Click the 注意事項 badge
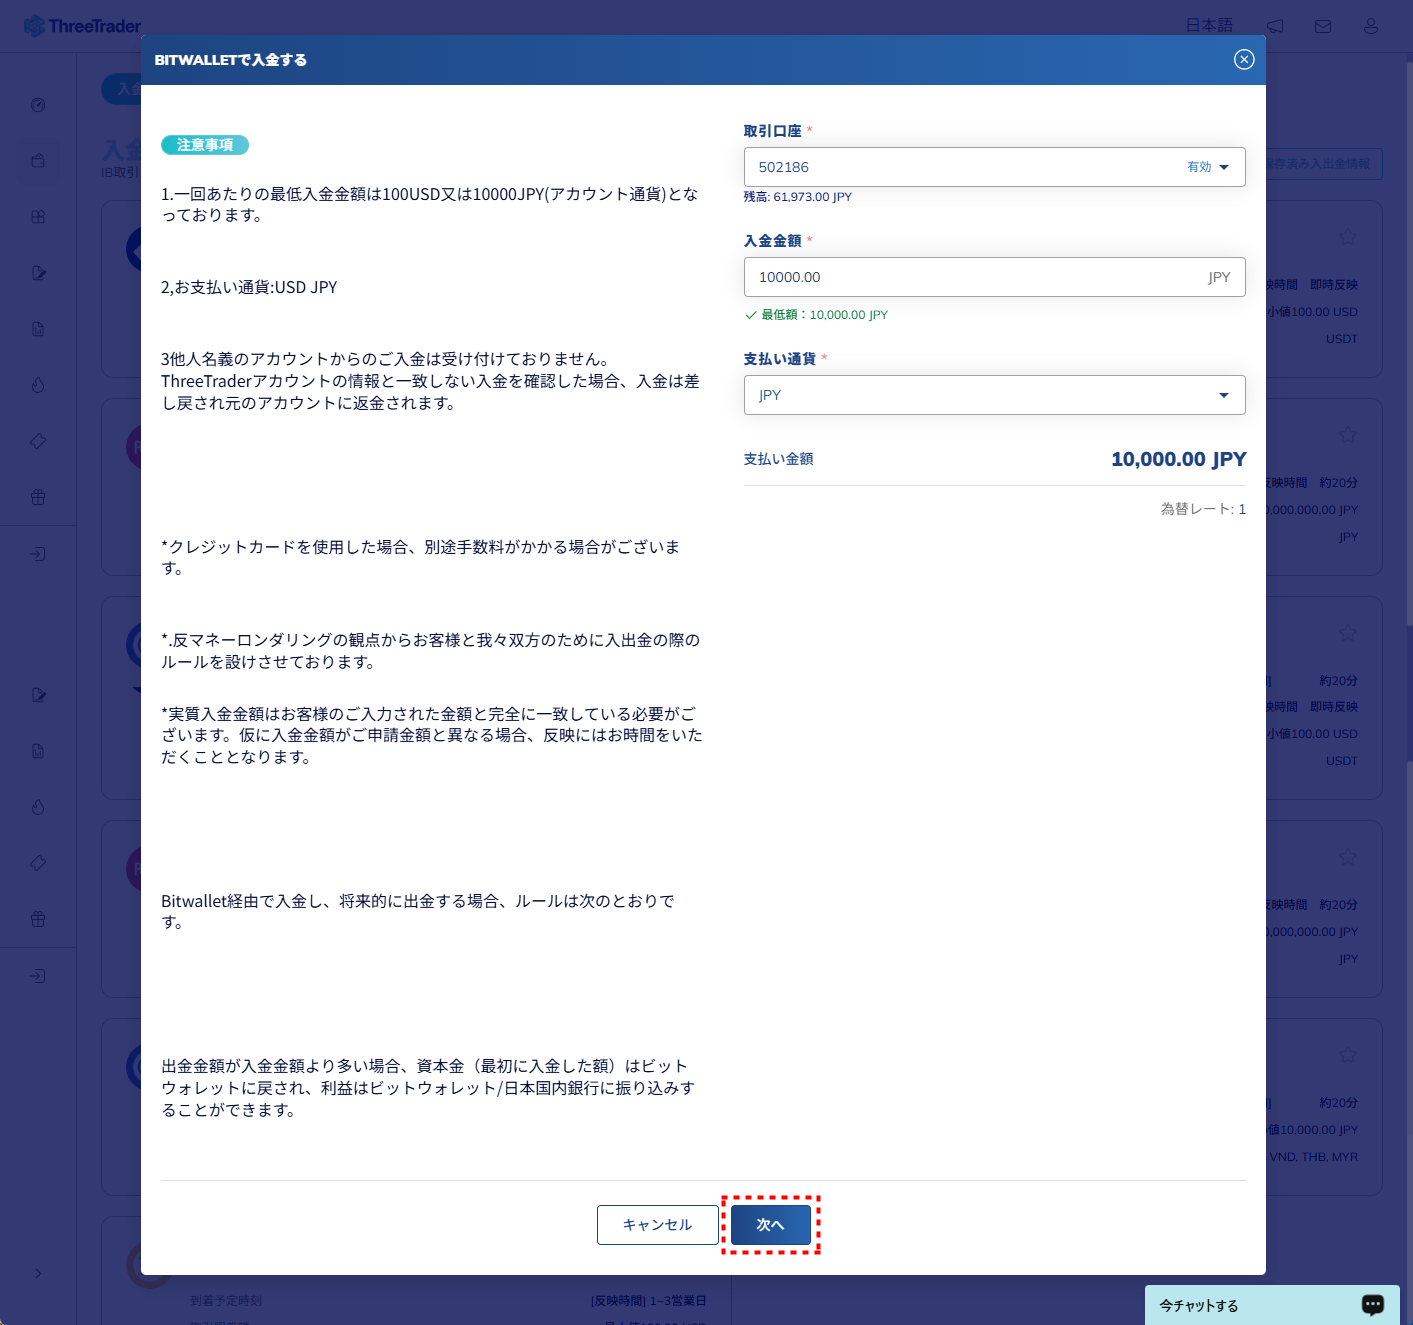This screenshot has height=1325, width=1413. point(205,145)
